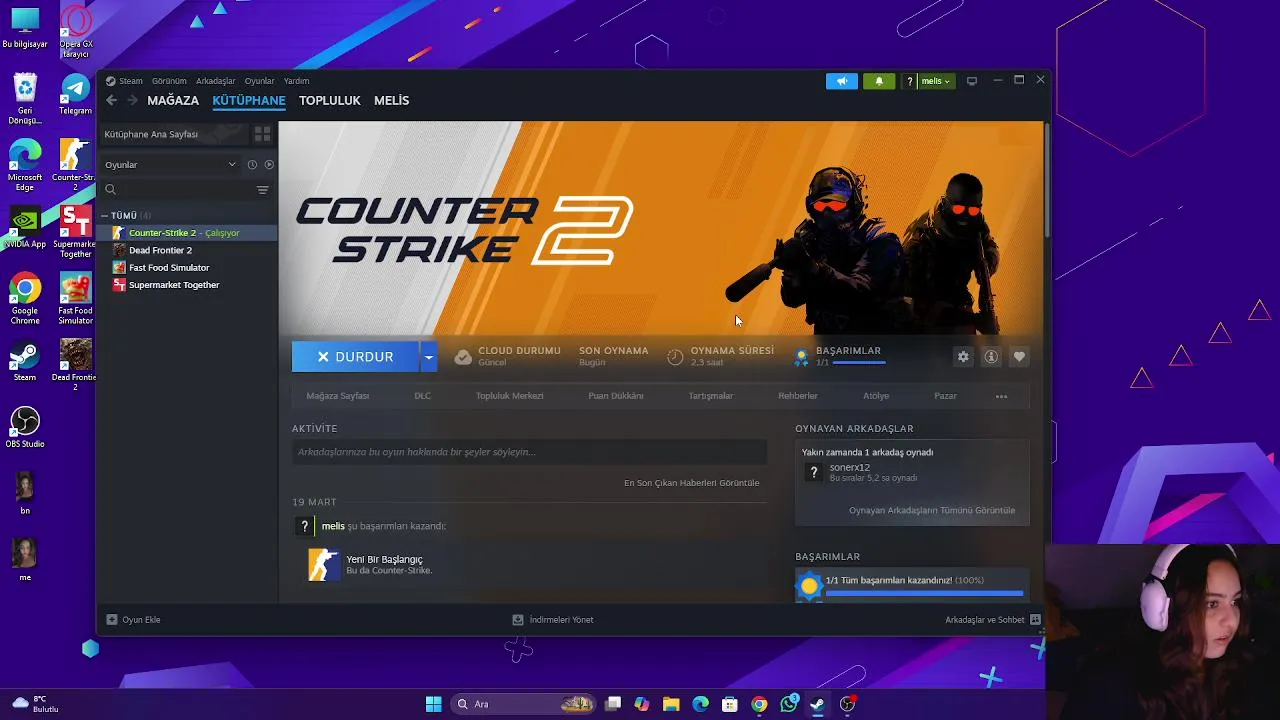The height and width of the screenshot is (720, 1280).
Task: Open the Rehberler link
Action: tap(797, 396)
